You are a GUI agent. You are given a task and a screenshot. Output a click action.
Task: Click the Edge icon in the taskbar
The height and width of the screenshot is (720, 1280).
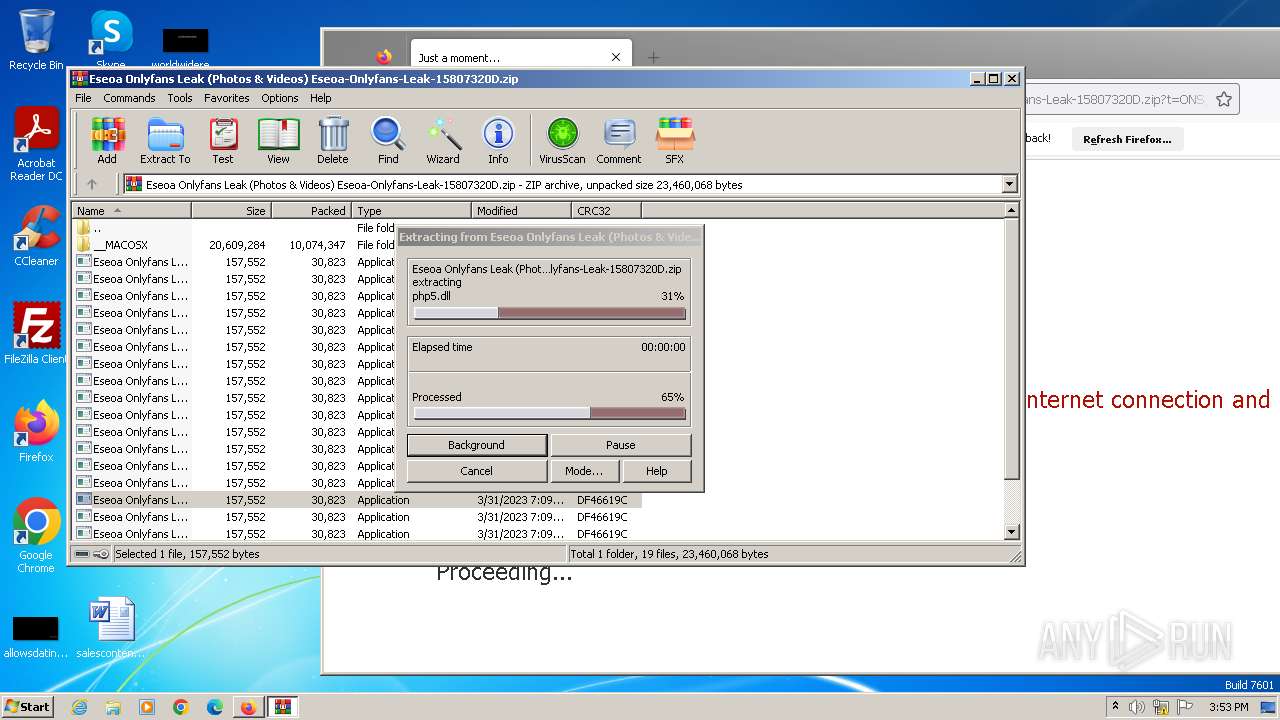(x=214, y=707)
